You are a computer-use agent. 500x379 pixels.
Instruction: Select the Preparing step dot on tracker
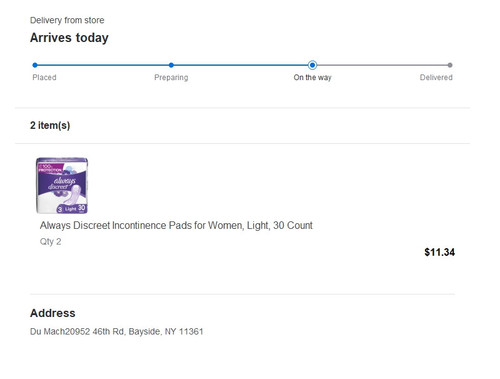(x=171, y=65)
